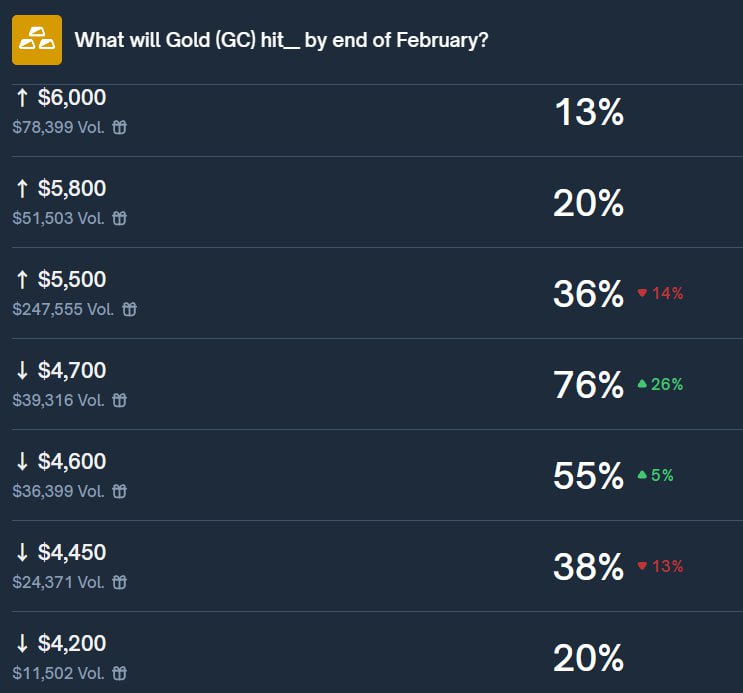Image resolution: width=743 pixels, height=693 pixels.
Task: Select the ↑ $5,800 outcome label
Action: tap(61, 188)
